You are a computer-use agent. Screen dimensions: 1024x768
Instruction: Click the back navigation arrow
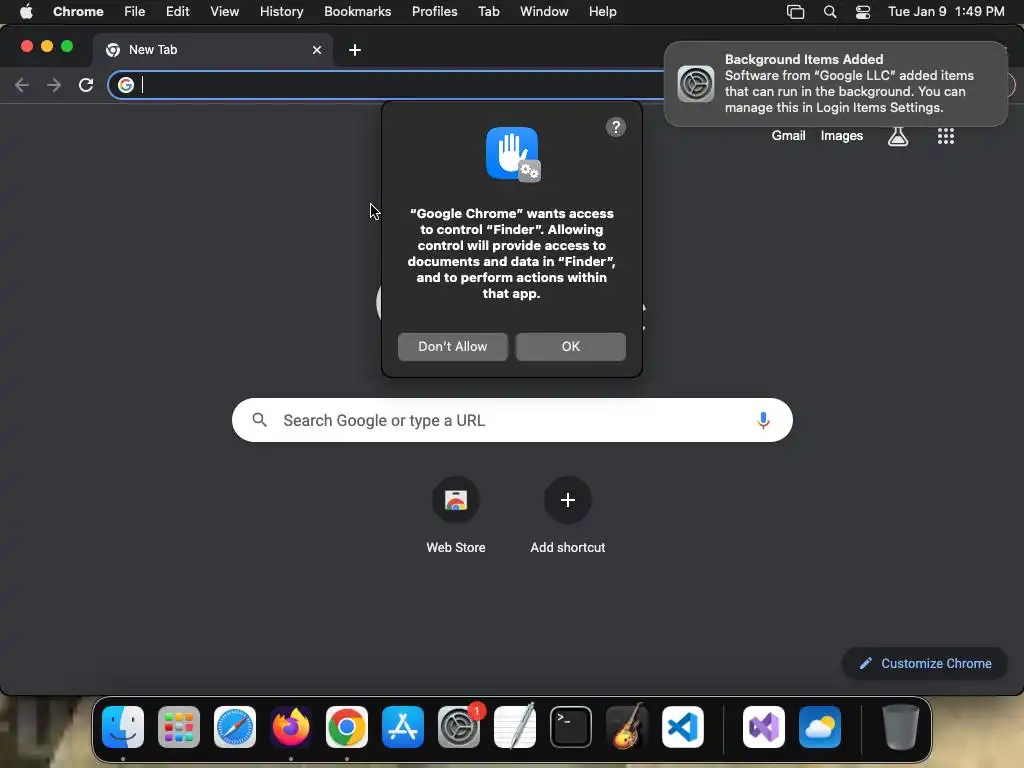pos(22,85)
